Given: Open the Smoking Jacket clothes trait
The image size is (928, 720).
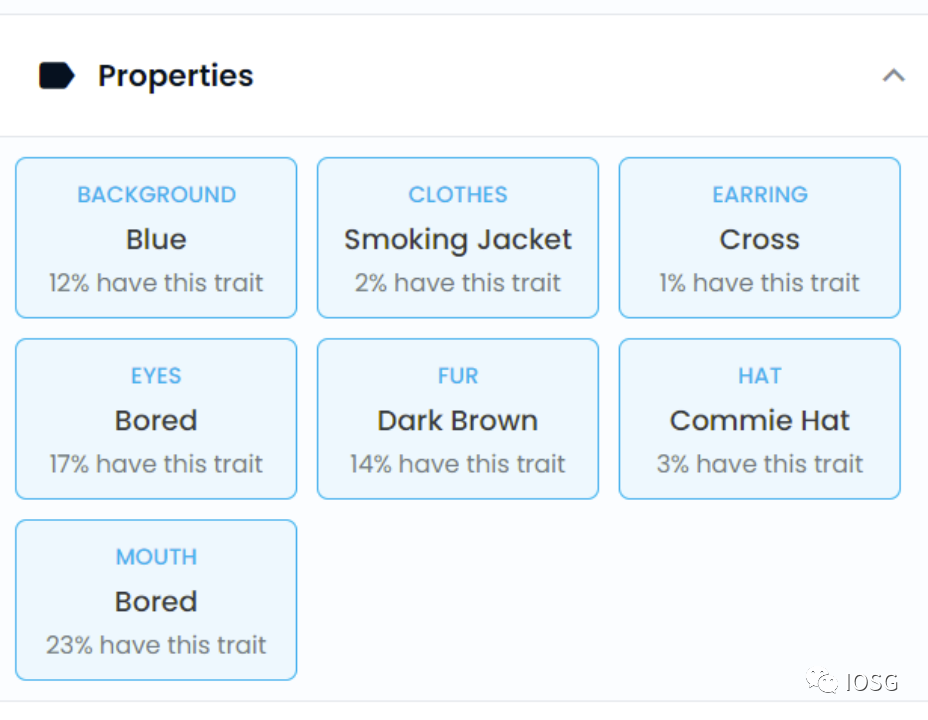Looking at the screenshot, I should tap(458, 239).
